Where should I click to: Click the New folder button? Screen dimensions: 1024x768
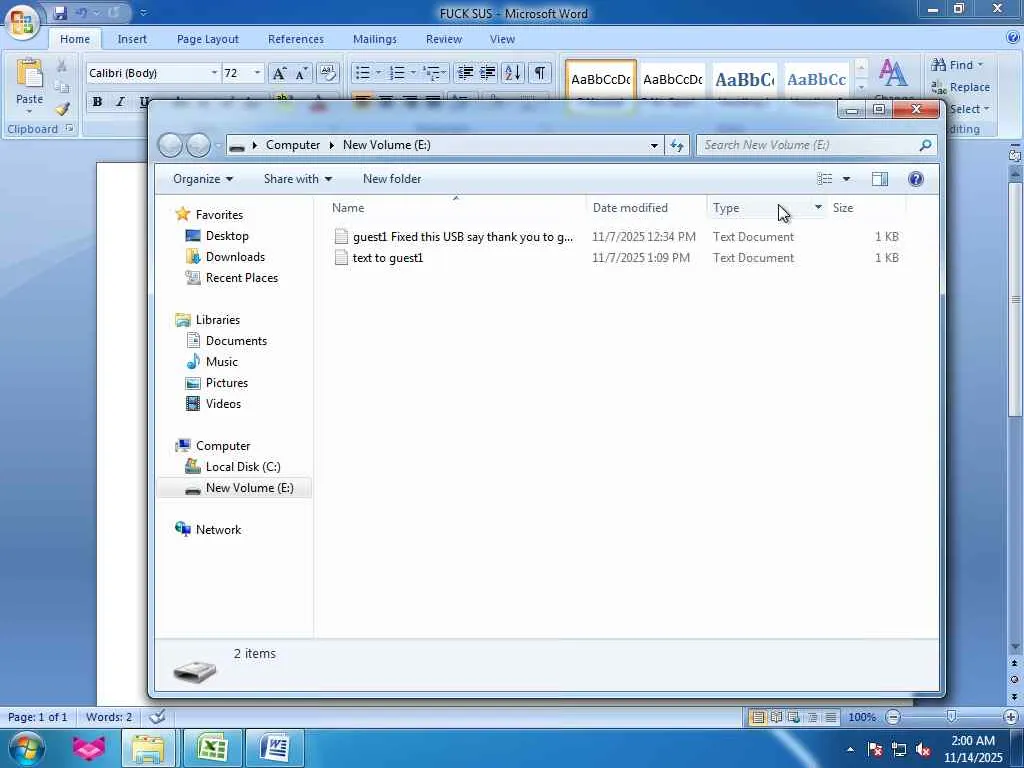point(392,179)
